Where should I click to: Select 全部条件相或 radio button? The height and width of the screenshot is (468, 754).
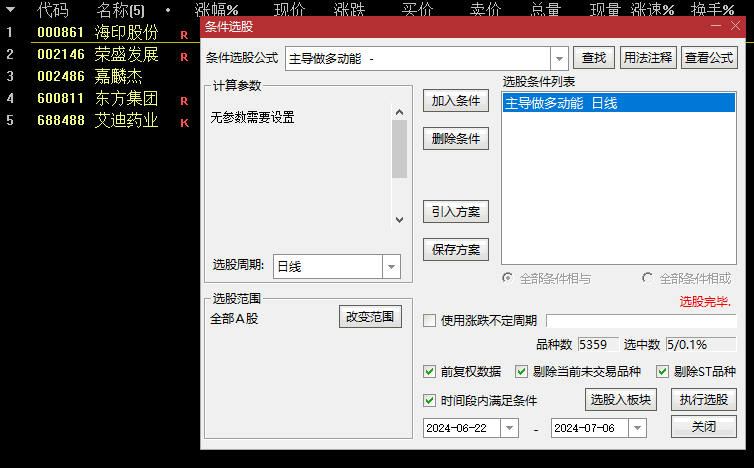coord(648,278)
